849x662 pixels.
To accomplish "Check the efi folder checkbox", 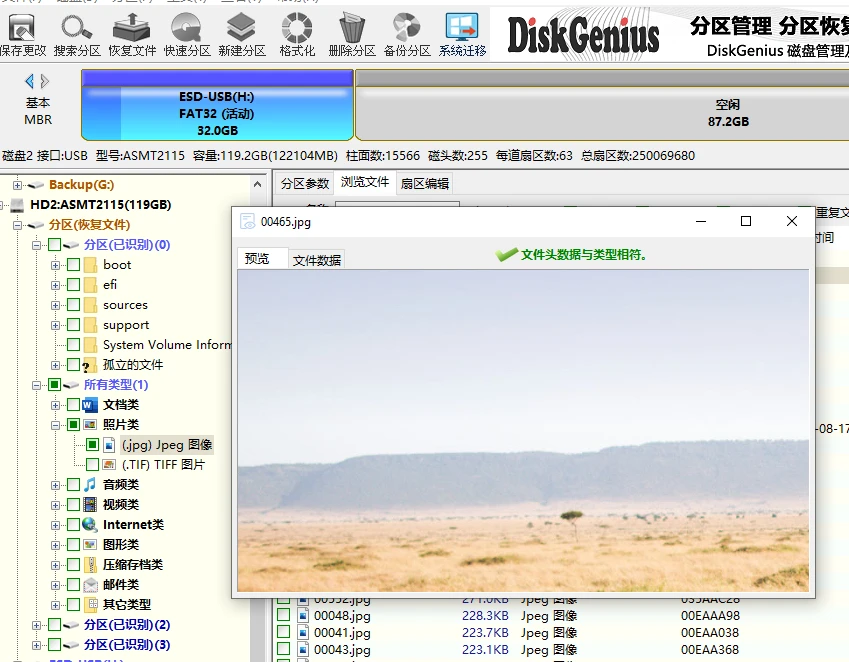I will 73,285.
